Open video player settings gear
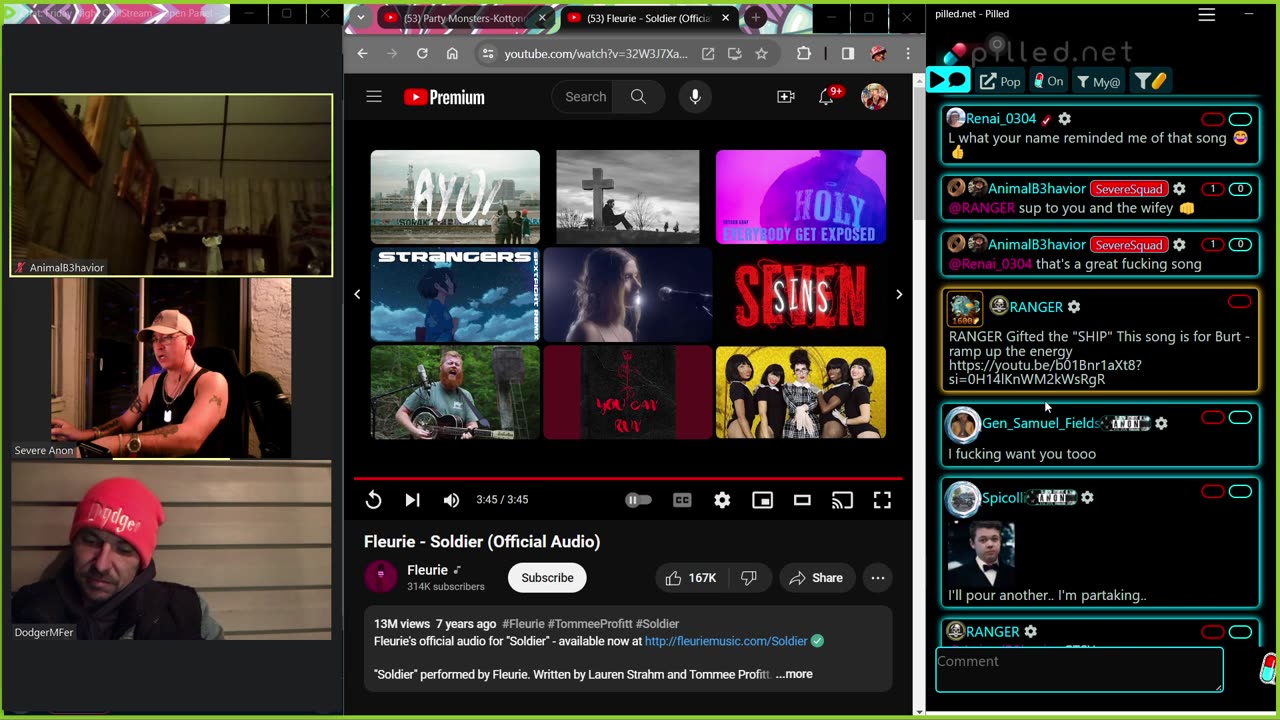 (x=722, y=500)
